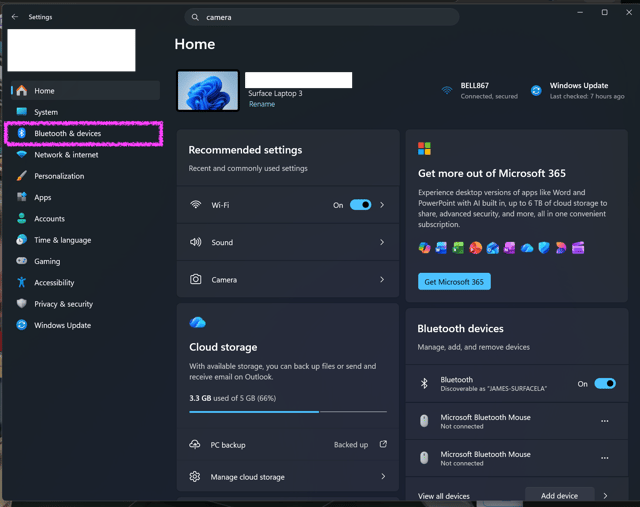640x507 pixels.
Task: Click the Accessibility figure icon
Action: point(22,282)
